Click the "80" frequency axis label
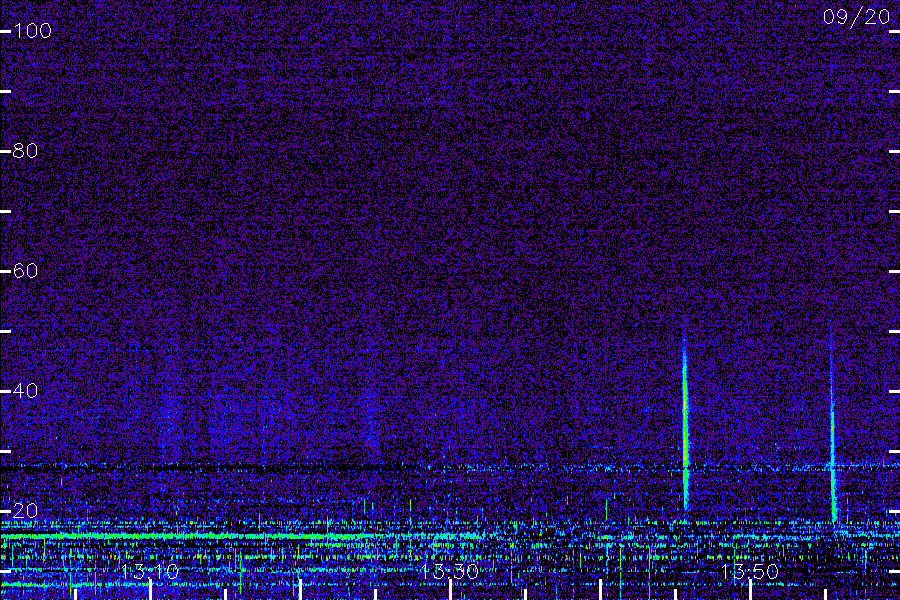900x600 pixels. point(25,151)
